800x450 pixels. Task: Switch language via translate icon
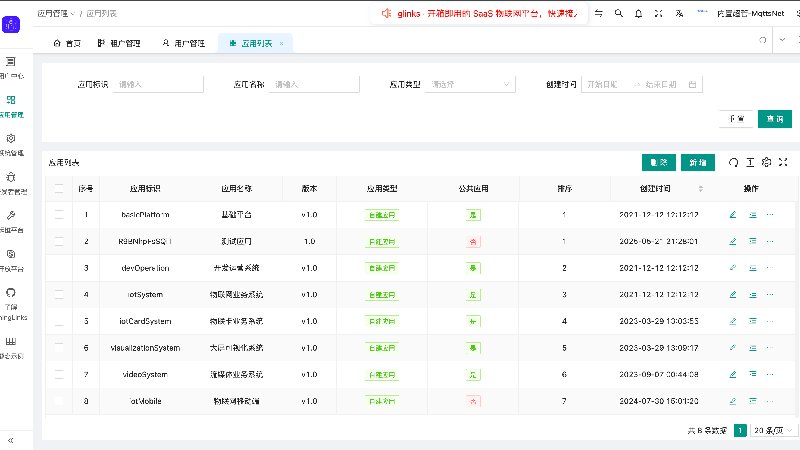[x=679, y=13]
